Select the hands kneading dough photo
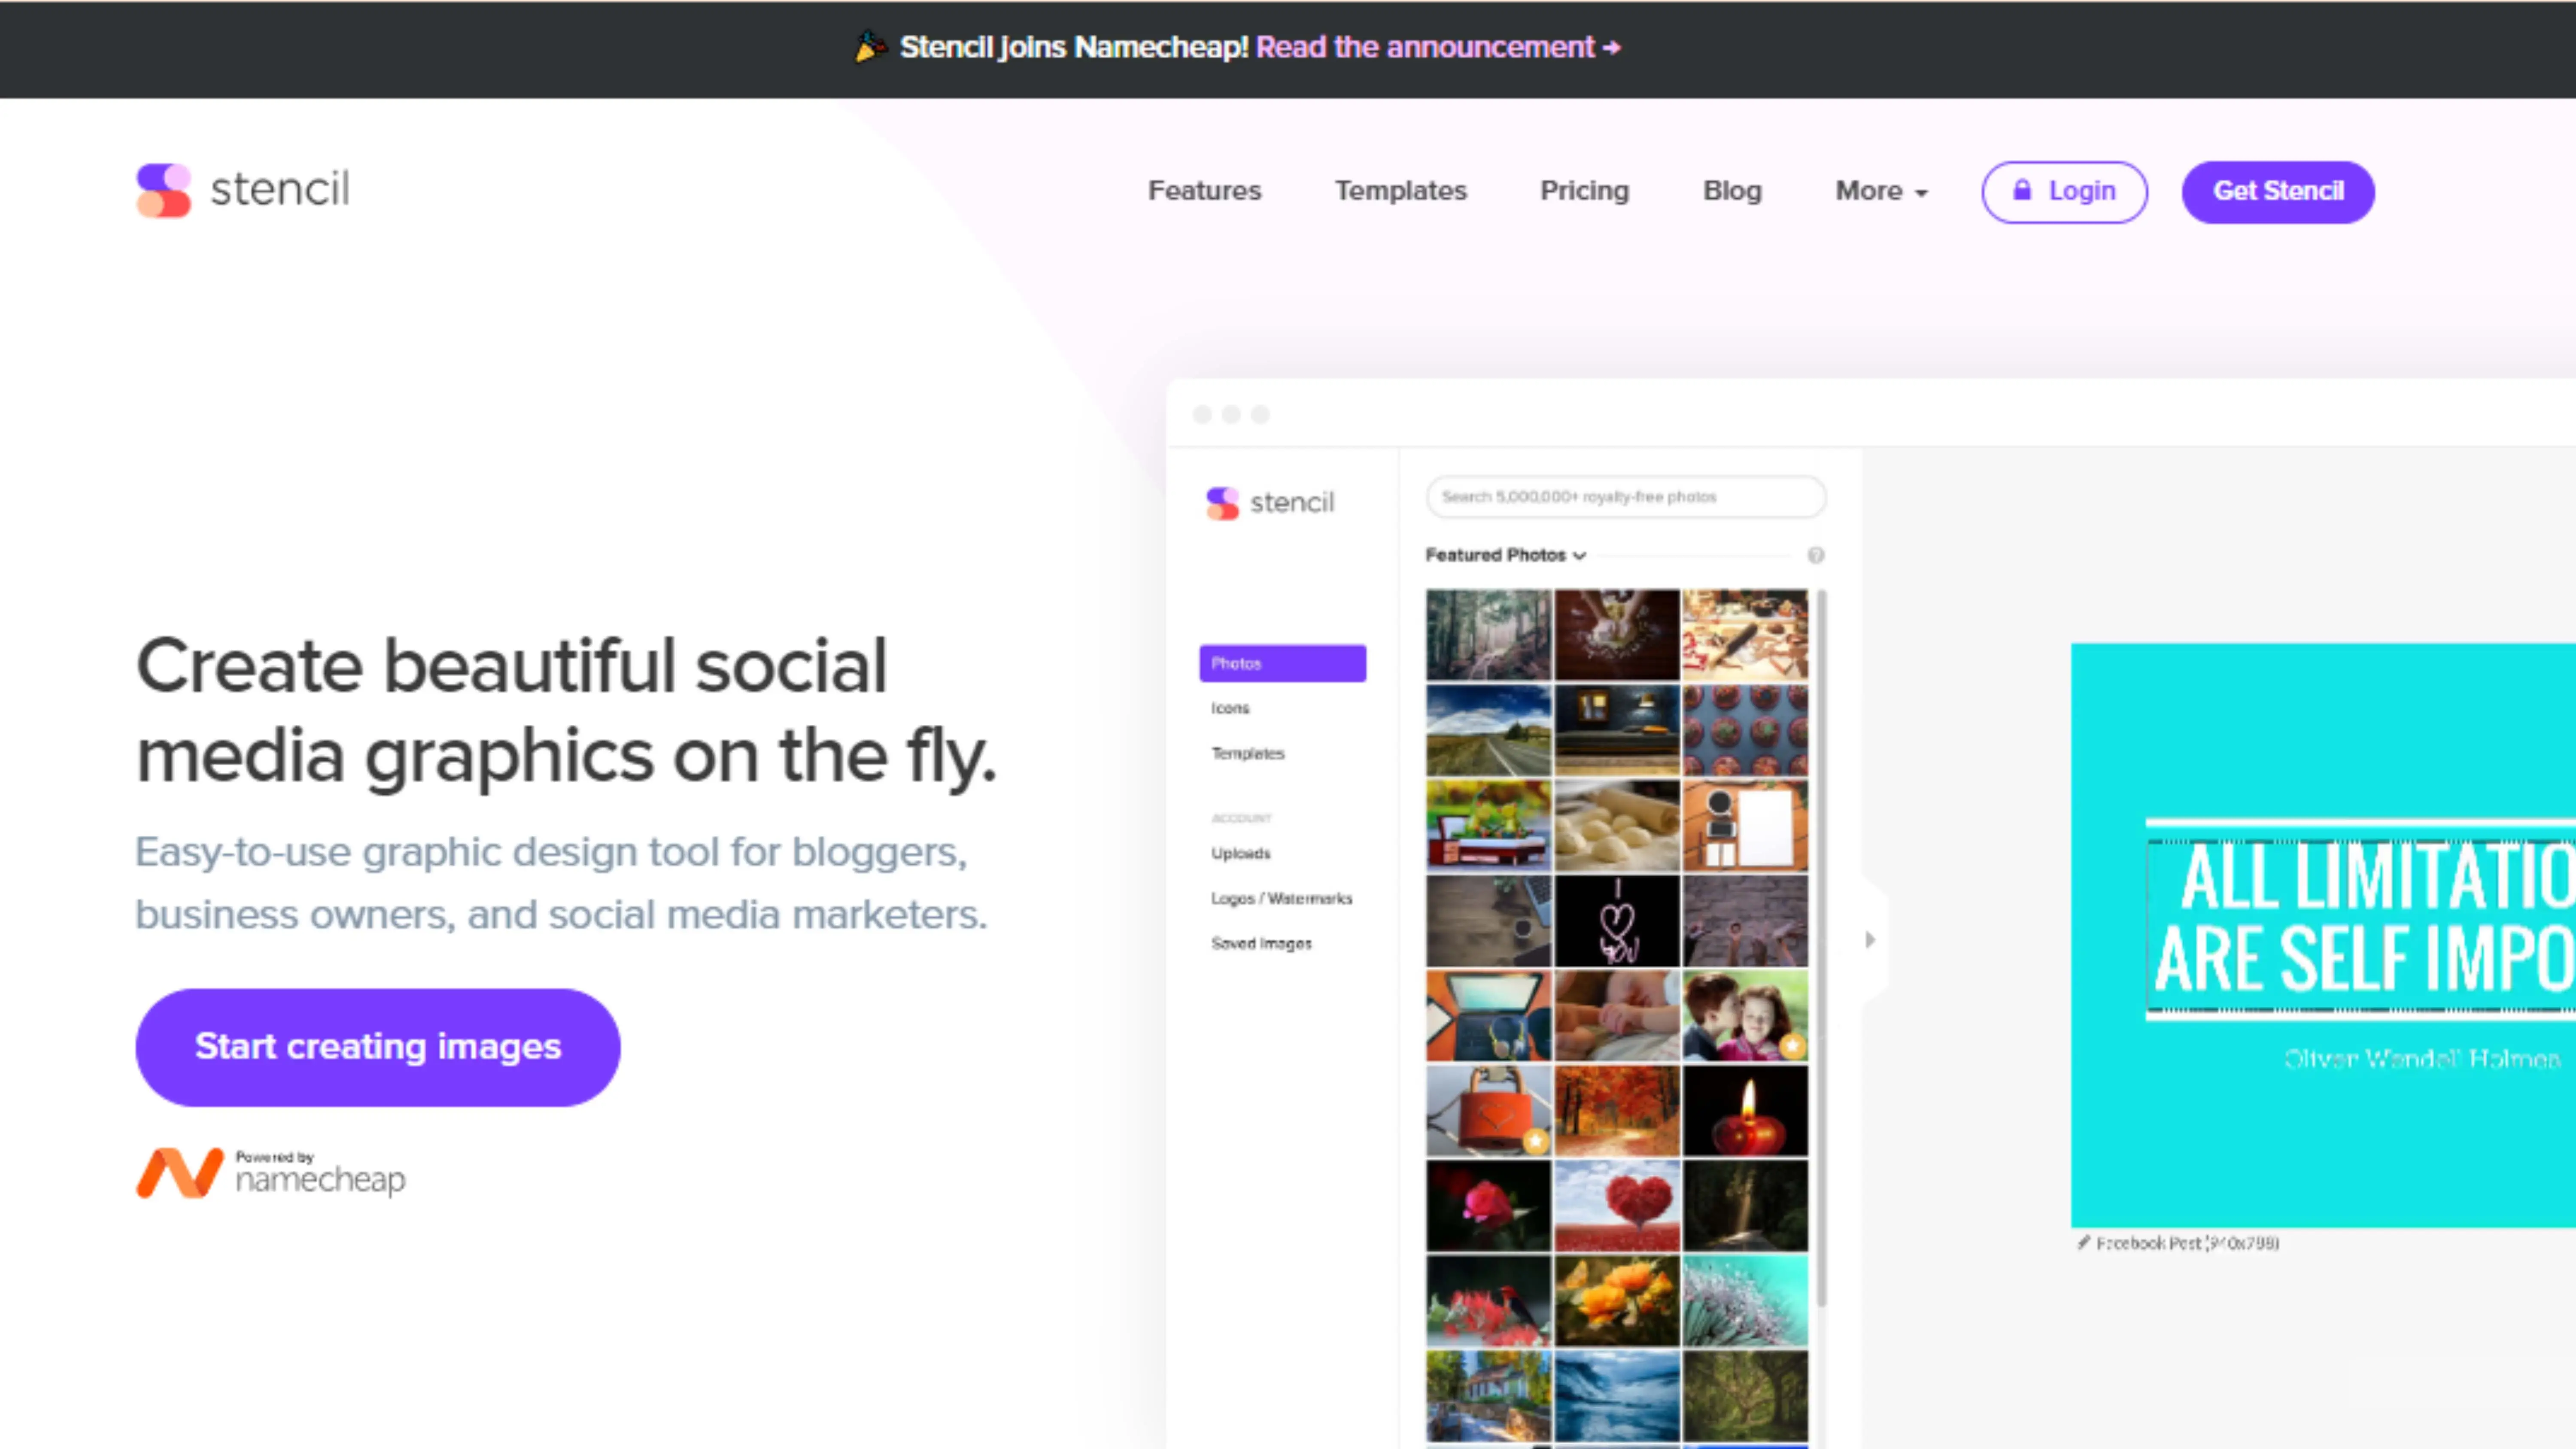The image size is (2576, 1449). tap(1617, 635)
